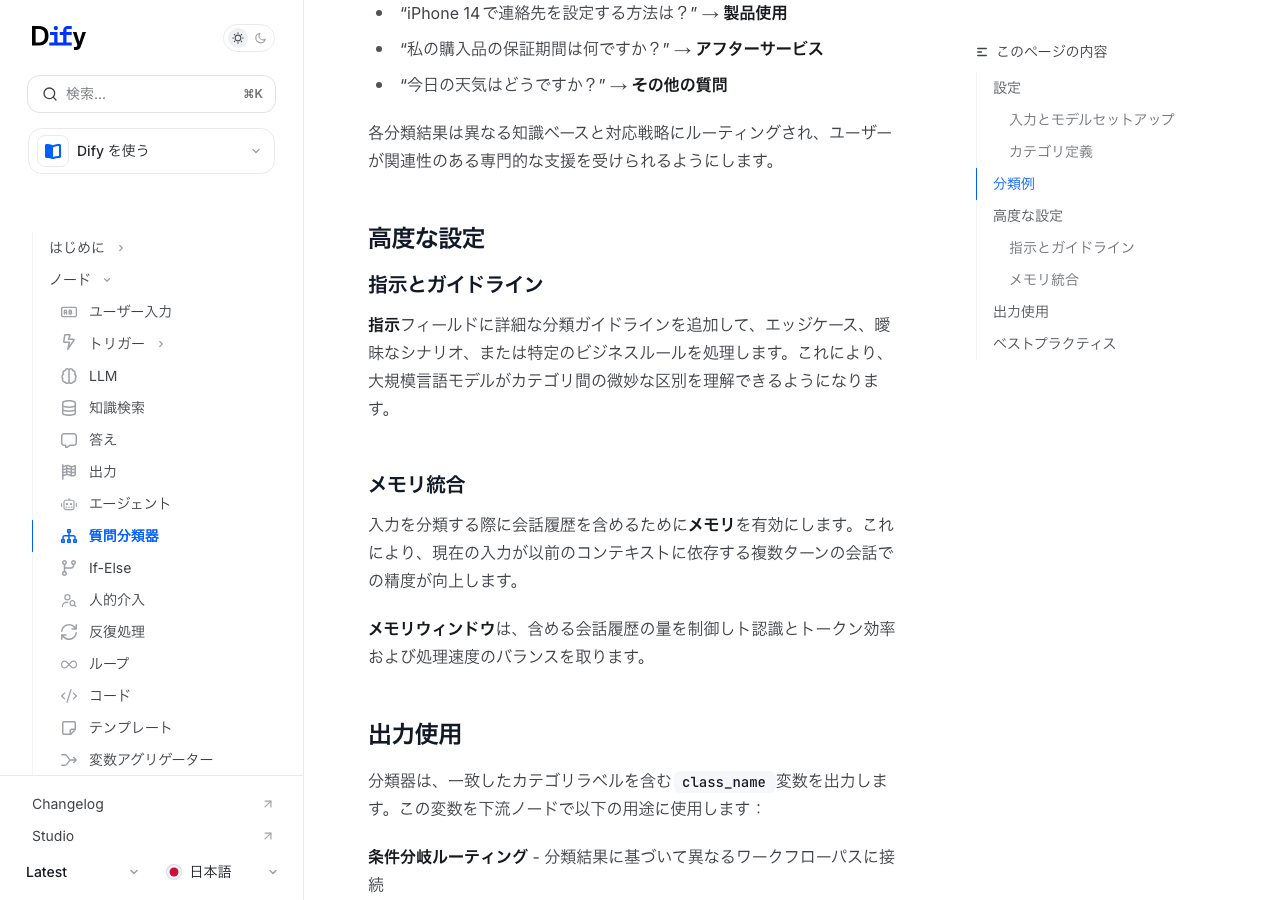The image size is (1280, 900).
Task: Open 人的介入 page in sidebar
Action: click(117, 600)
